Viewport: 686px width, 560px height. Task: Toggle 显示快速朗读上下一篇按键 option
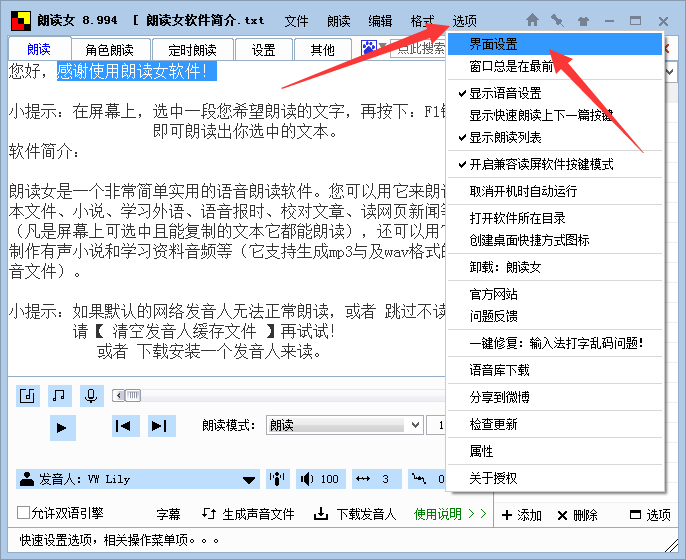click(x=555, y=116)
